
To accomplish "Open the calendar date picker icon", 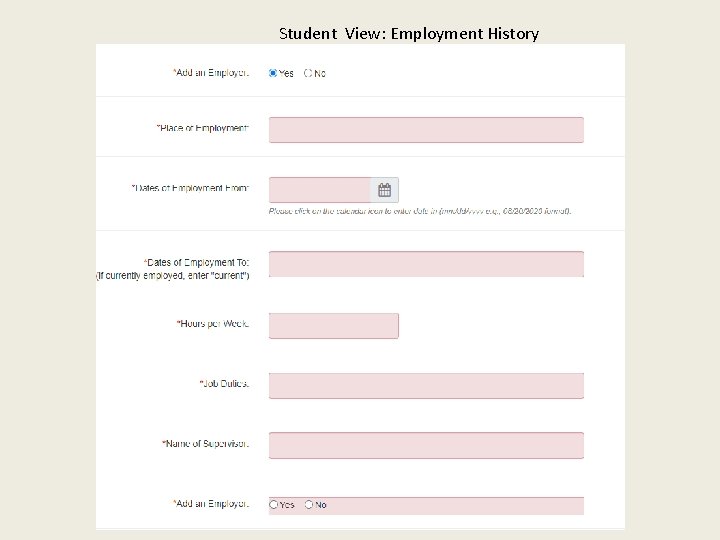I will click(x=385, y=190).
